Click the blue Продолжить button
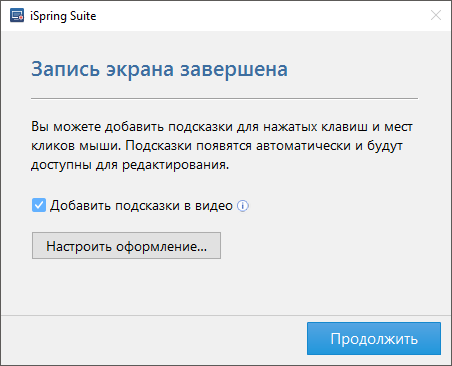The height and width of the screenshot is (366, 452). tap(374, 338)
